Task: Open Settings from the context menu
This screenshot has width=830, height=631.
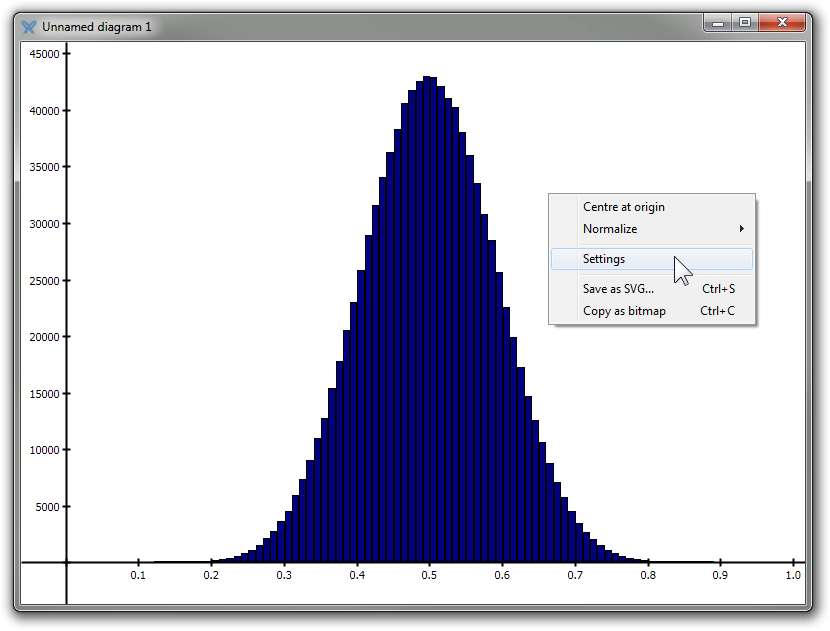Action: click(604, 259)
